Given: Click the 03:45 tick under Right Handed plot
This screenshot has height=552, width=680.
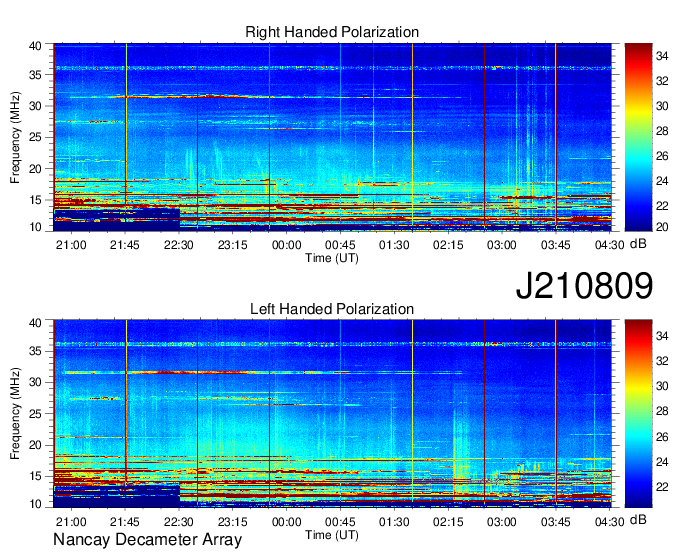Looking at the screenshot, I should [556, 245].
